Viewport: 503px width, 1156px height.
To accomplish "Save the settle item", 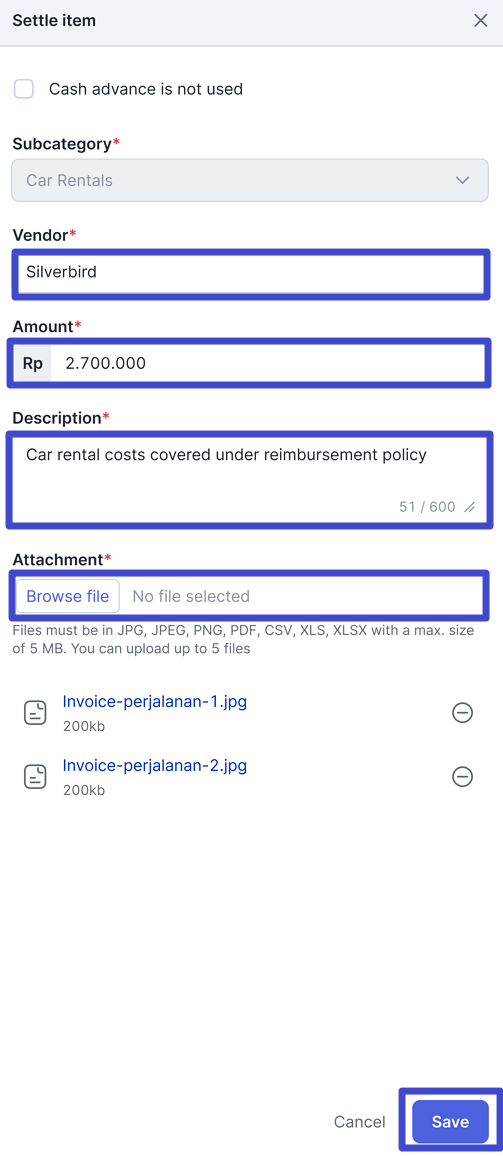I will (x=450, y=1121).
